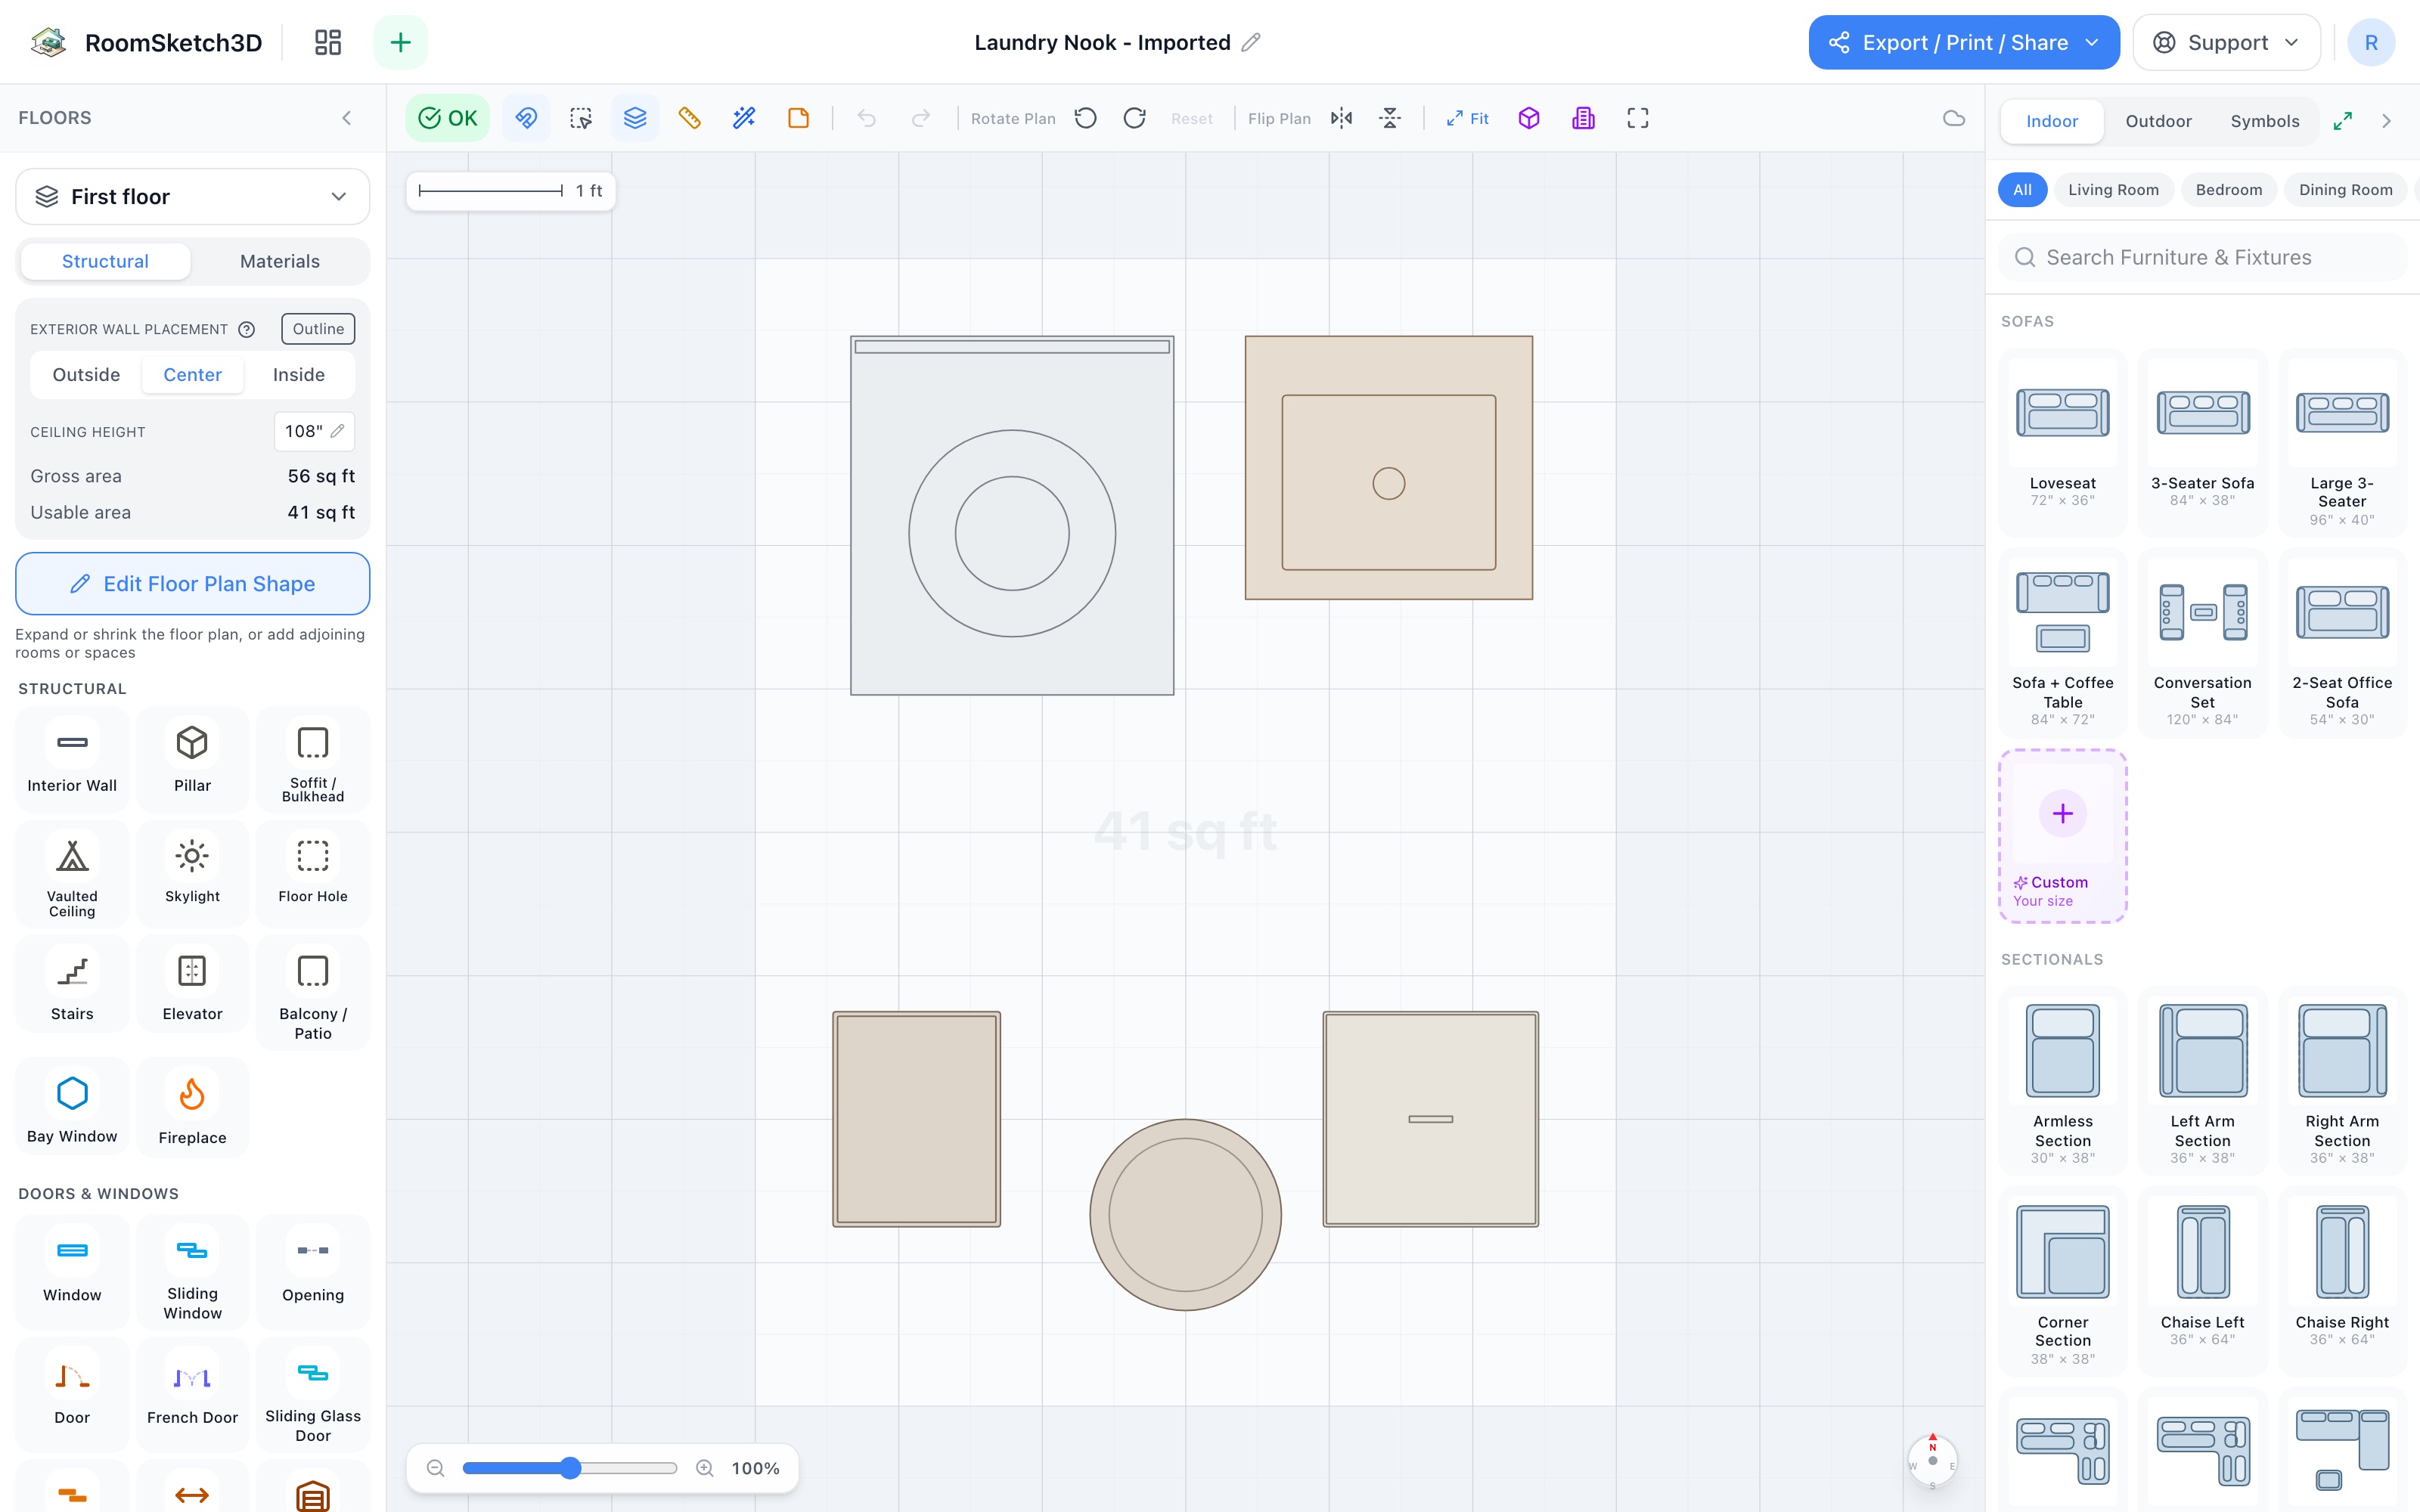Filter furniture by Bedroom
2420x1512 pixels.
point(2228,190)
